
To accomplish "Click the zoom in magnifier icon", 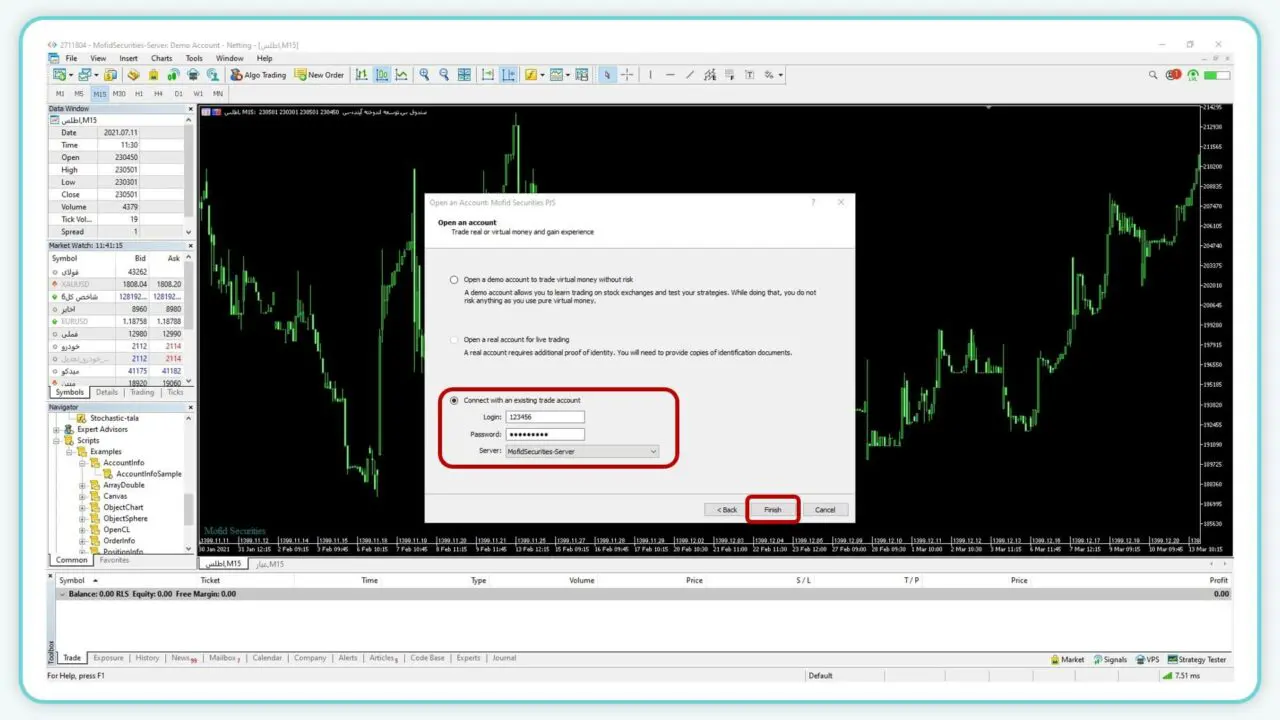I will click(425, 75).
